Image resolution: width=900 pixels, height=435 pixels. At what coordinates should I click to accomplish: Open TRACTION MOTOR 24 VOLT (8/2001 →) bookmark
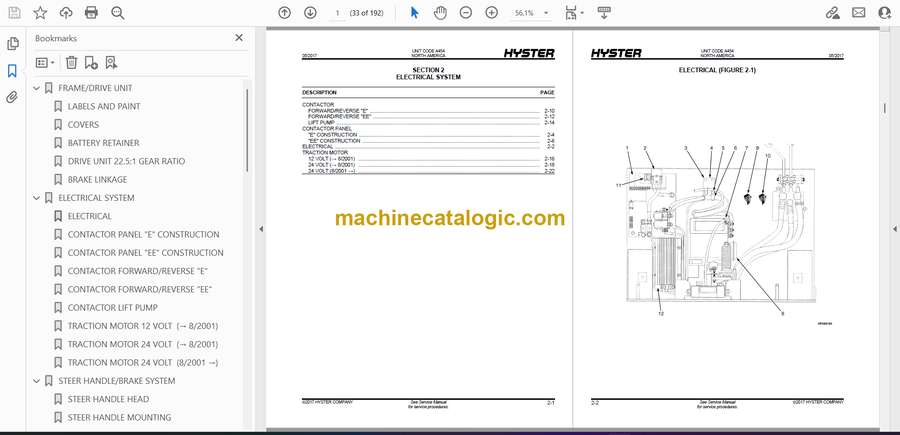pos(143,363)
